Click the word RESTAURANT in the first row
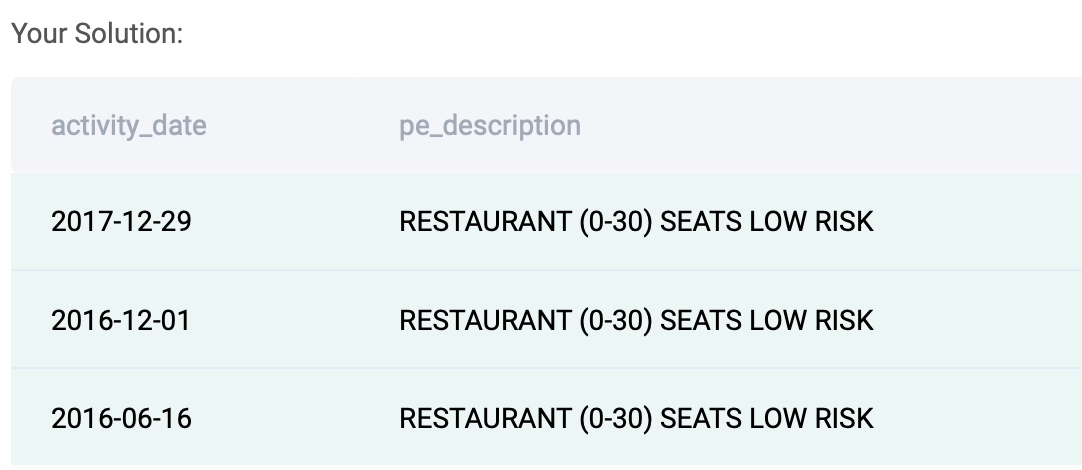This screenshot has height=470, width=1082. pos(485,222)
